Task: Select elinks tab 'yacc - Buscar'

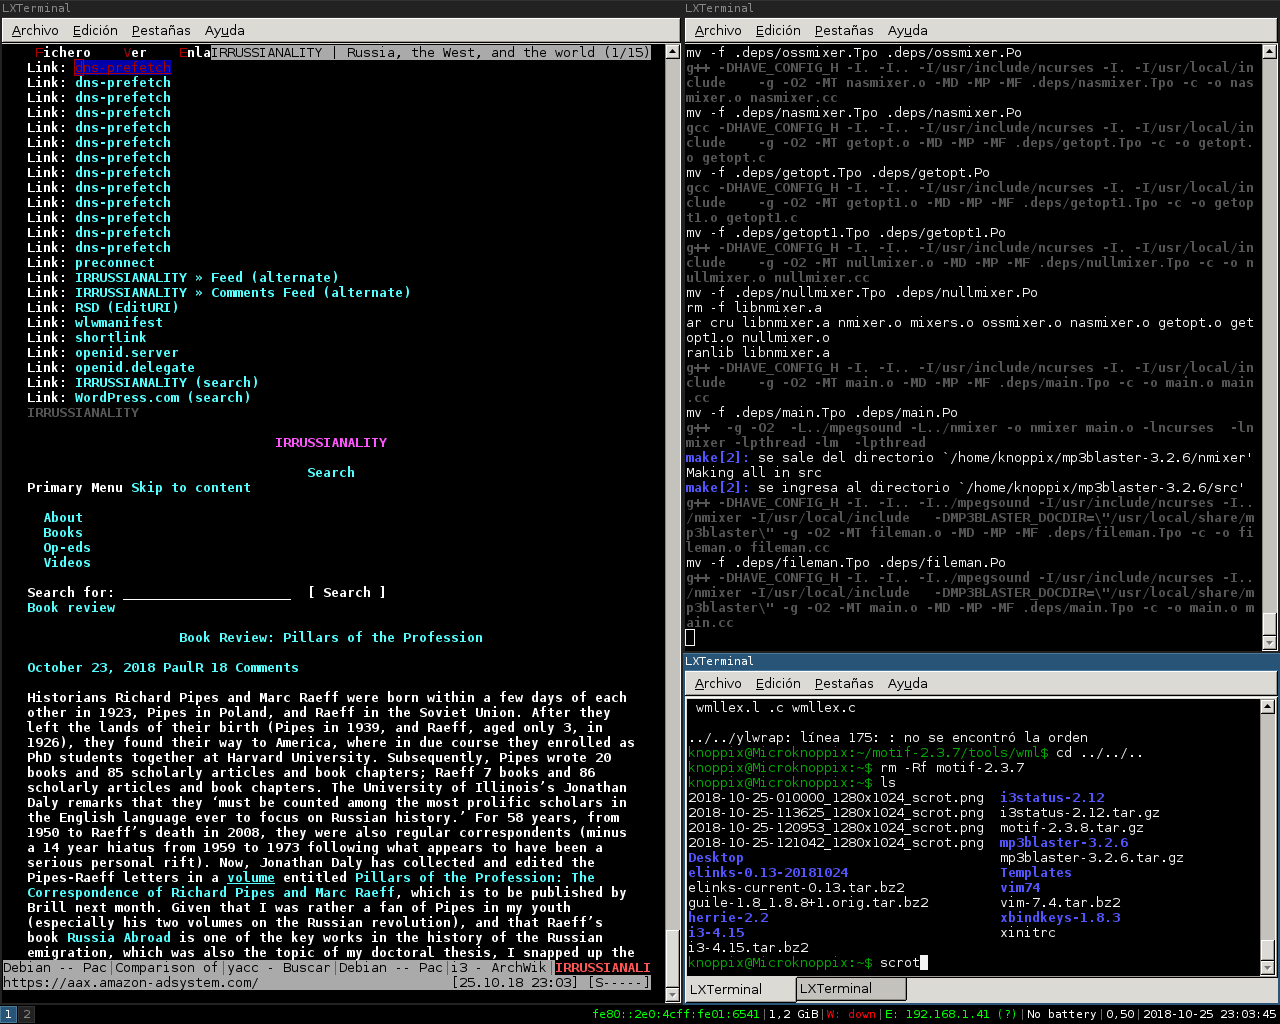Action: (279, 967)
